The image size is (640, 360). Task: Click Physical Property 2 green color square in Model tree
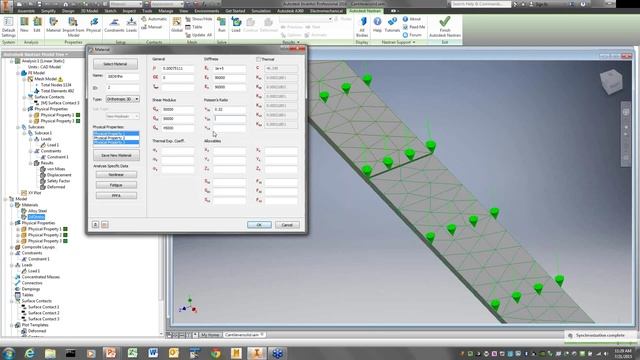click(x=65, y=235)
